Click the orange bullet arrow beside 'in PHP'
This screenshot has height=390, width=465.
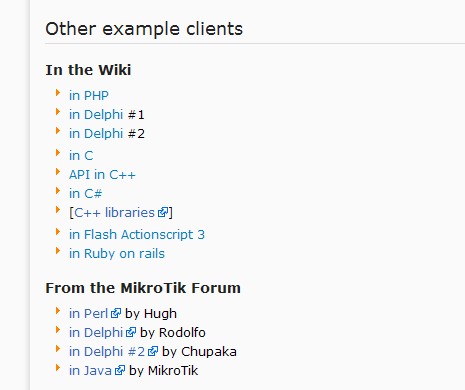(x=58, y=93)
